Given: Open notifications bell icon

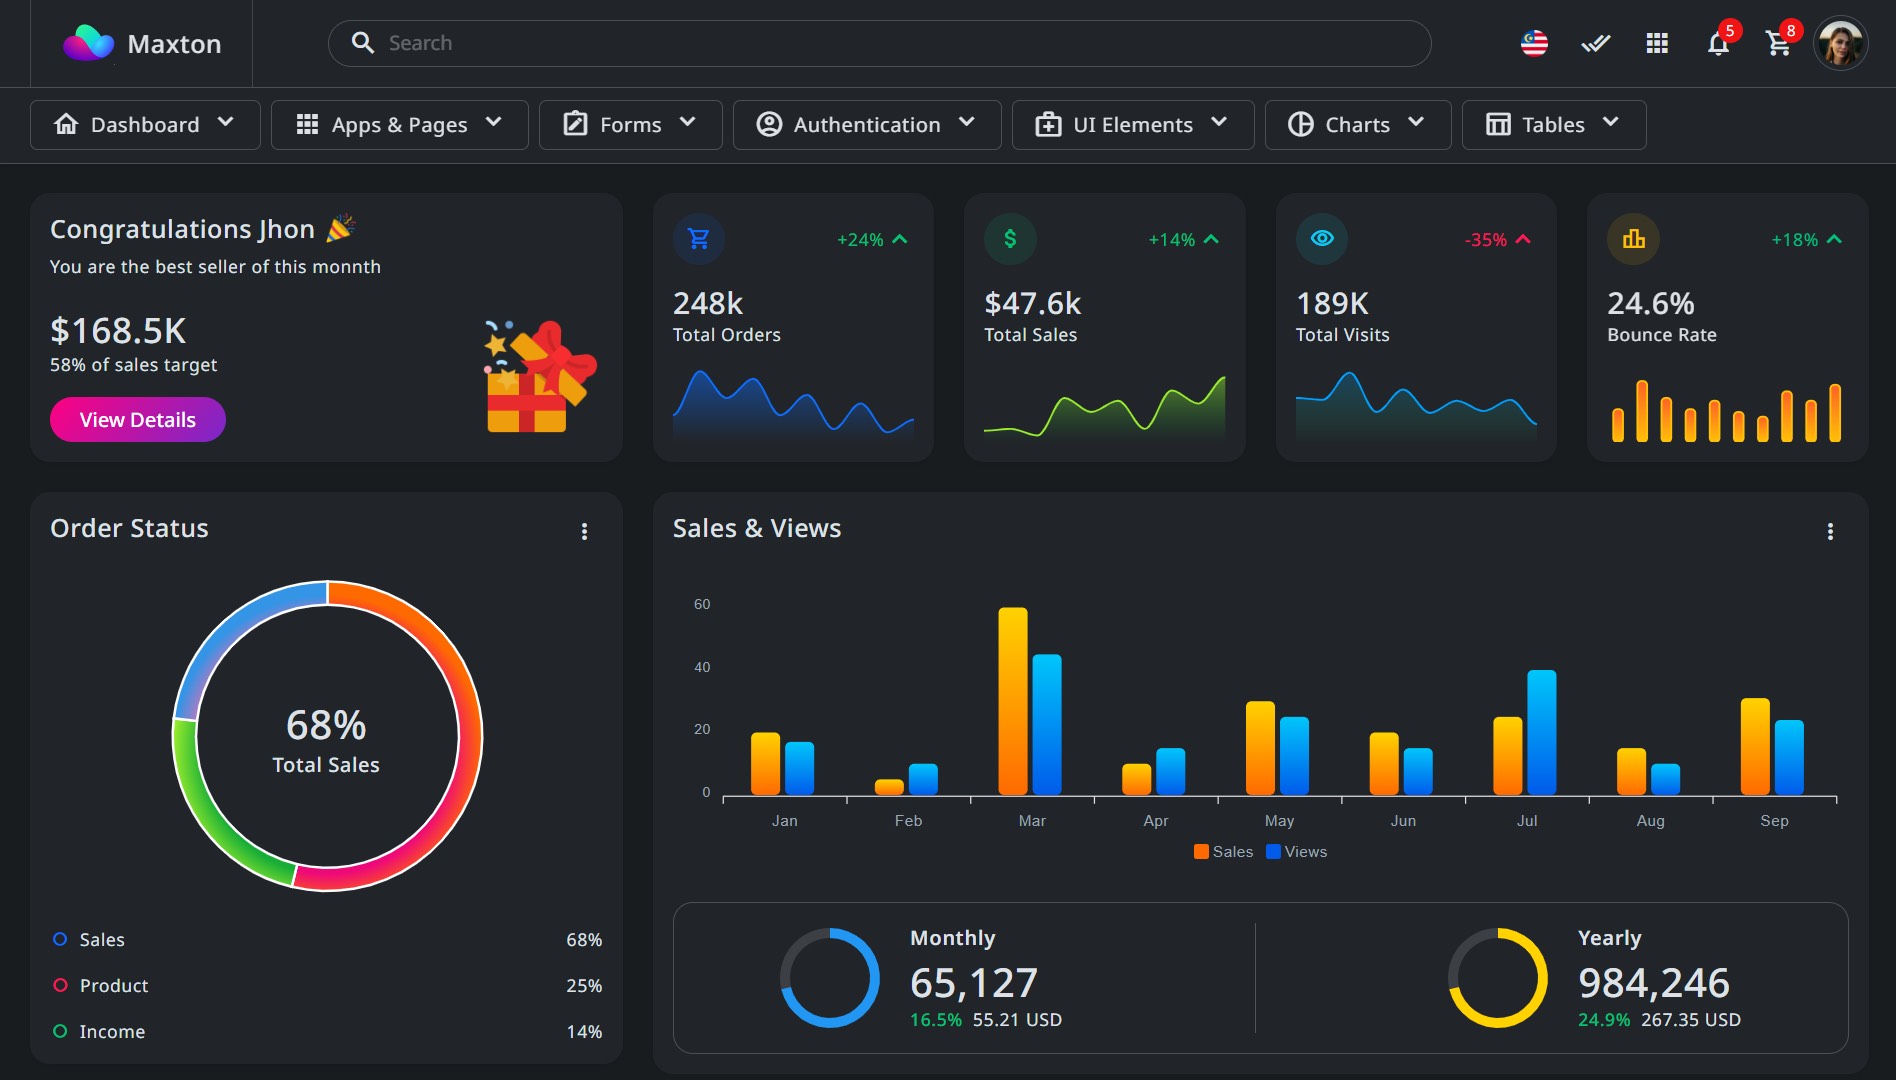Looking at the screenshot, I should pyautogui.click(x=1718, y=44).
